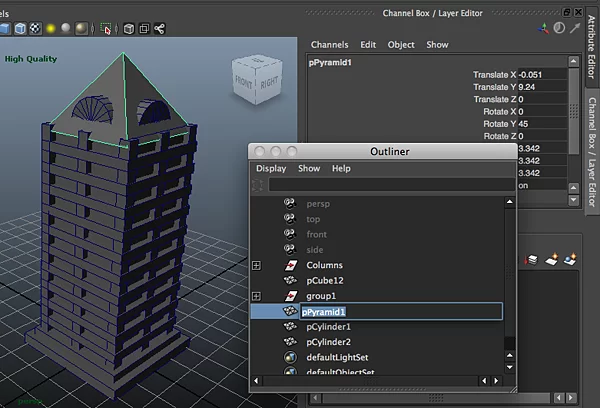The image size is (600, 408).
Task: Select the Translate Z channel label
Action: click(x=495, y=99)
